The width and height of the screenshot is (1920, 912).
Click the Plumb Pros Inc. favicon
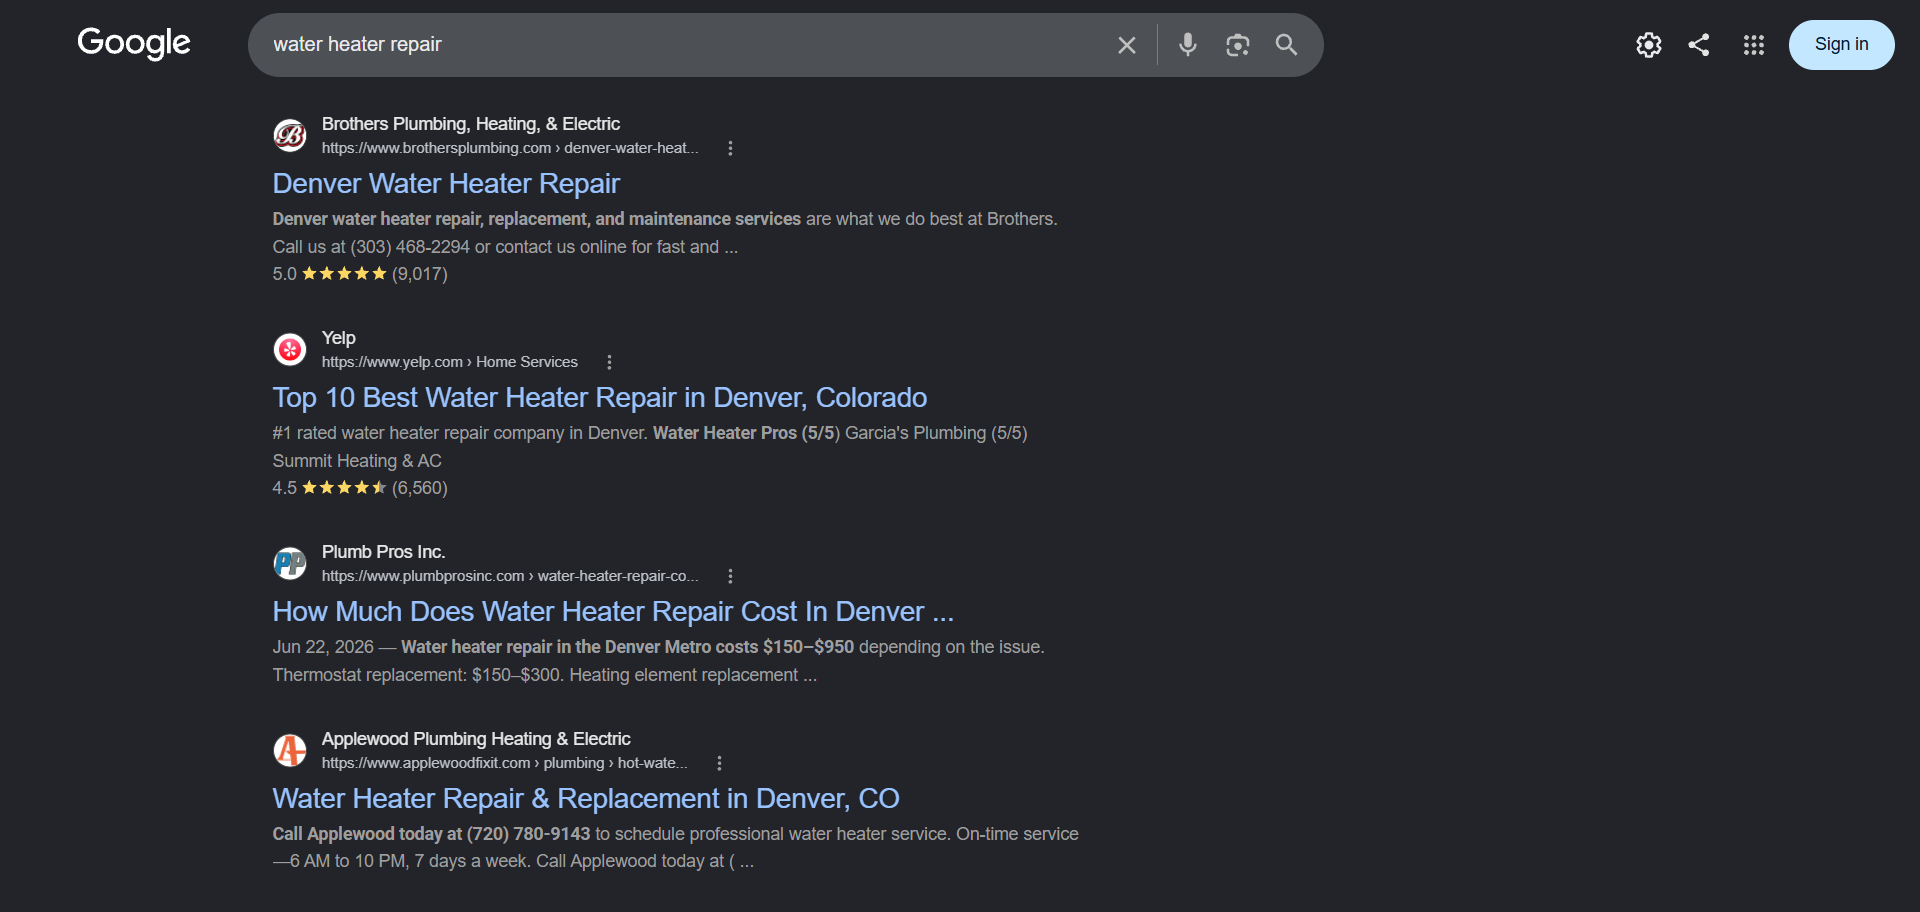290,563
